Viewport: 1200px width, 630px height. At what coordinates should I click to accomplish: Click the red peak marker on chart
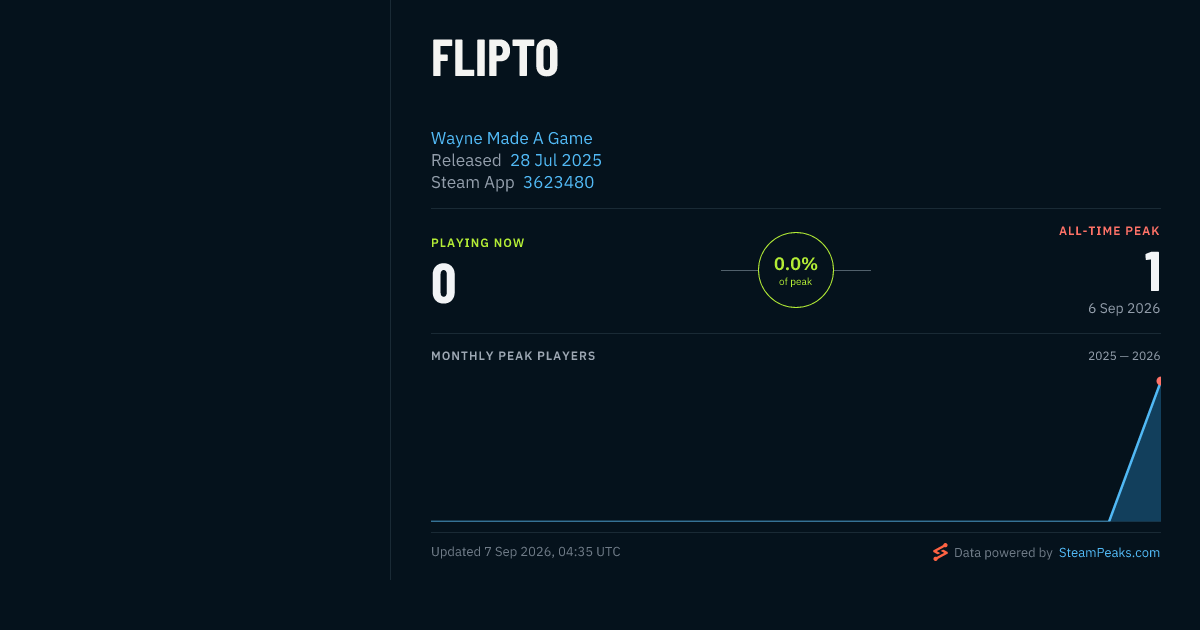1159,381
